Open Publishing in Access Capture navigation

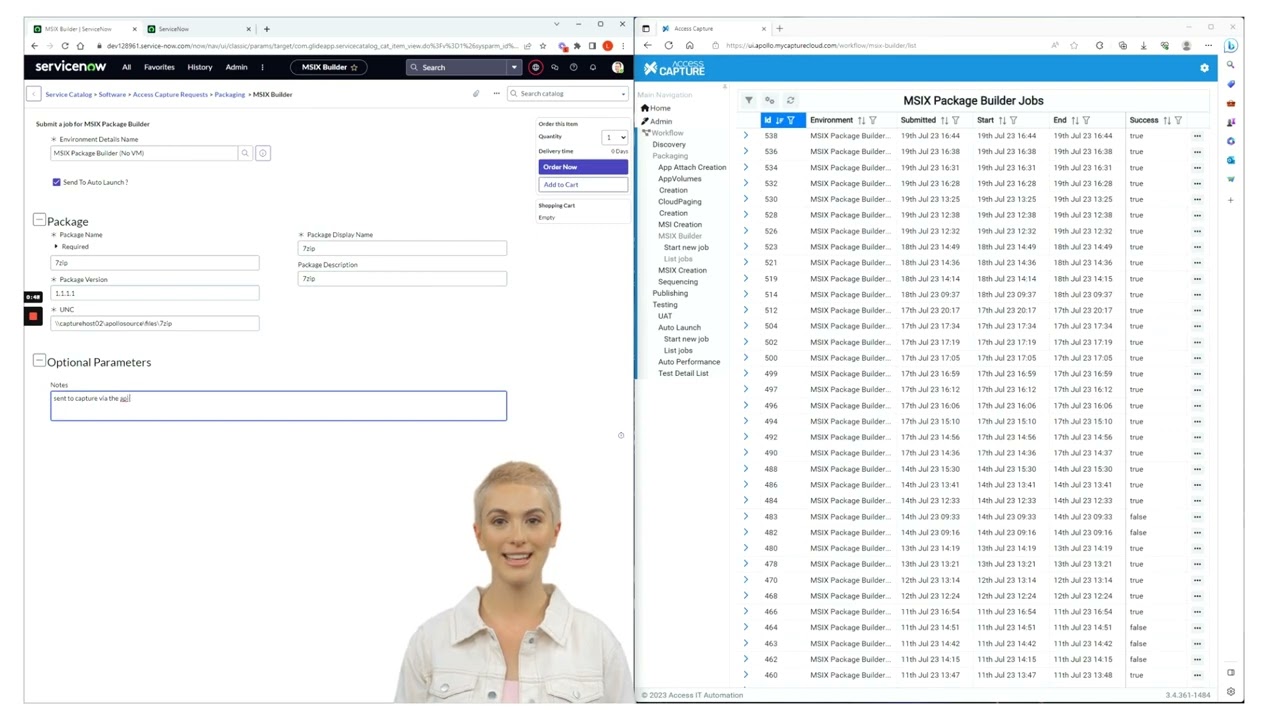[x=670, y=293]
